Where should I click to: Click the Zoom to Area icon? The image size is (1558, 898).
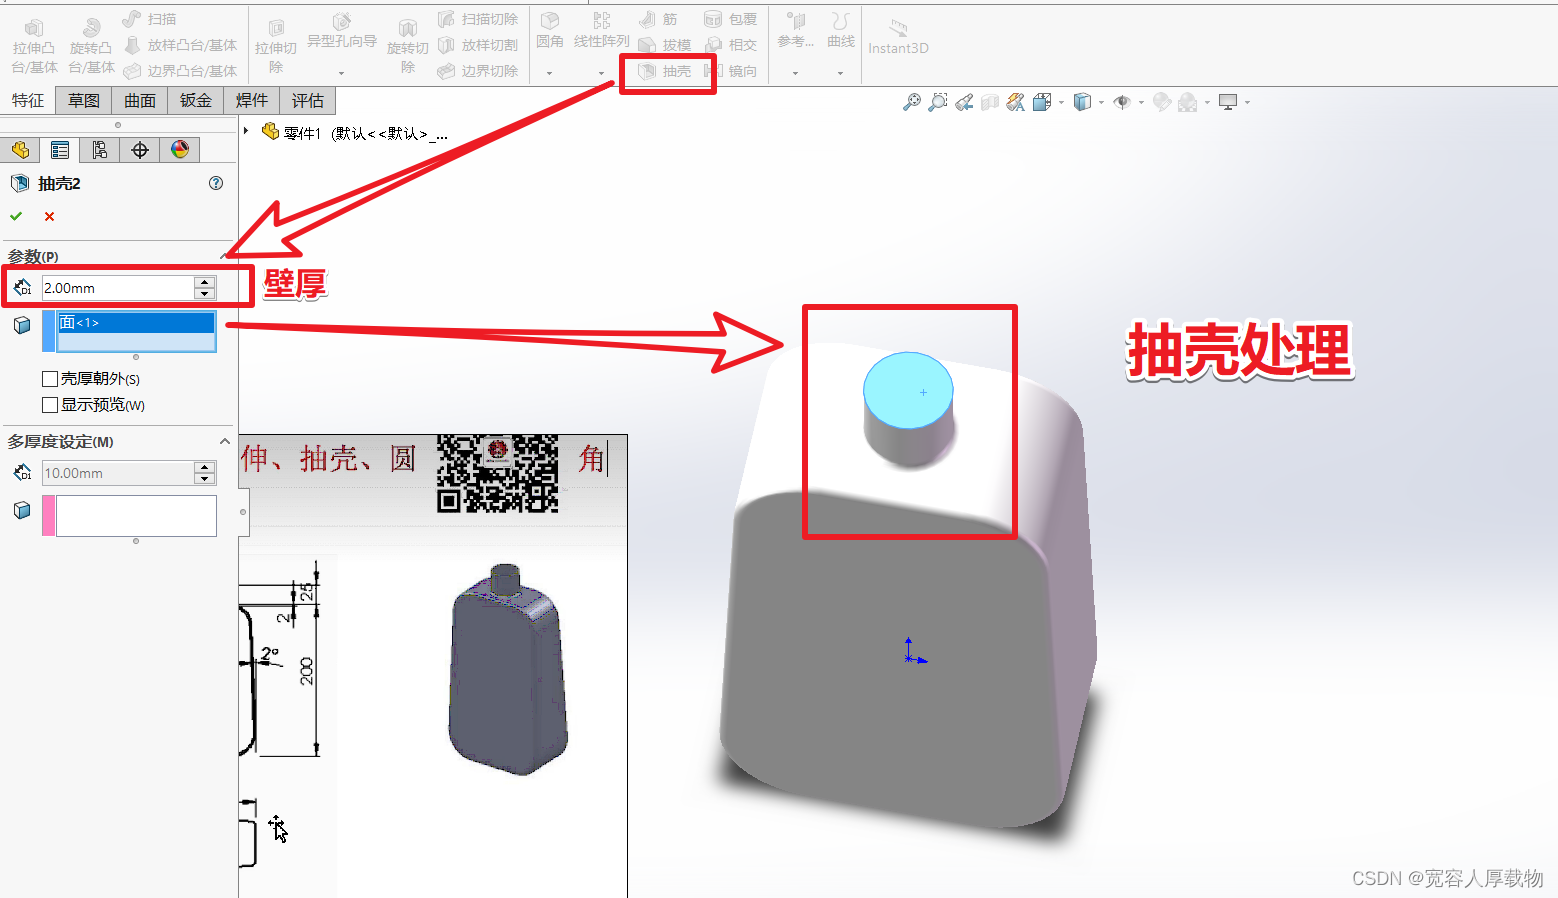(937, 102)
